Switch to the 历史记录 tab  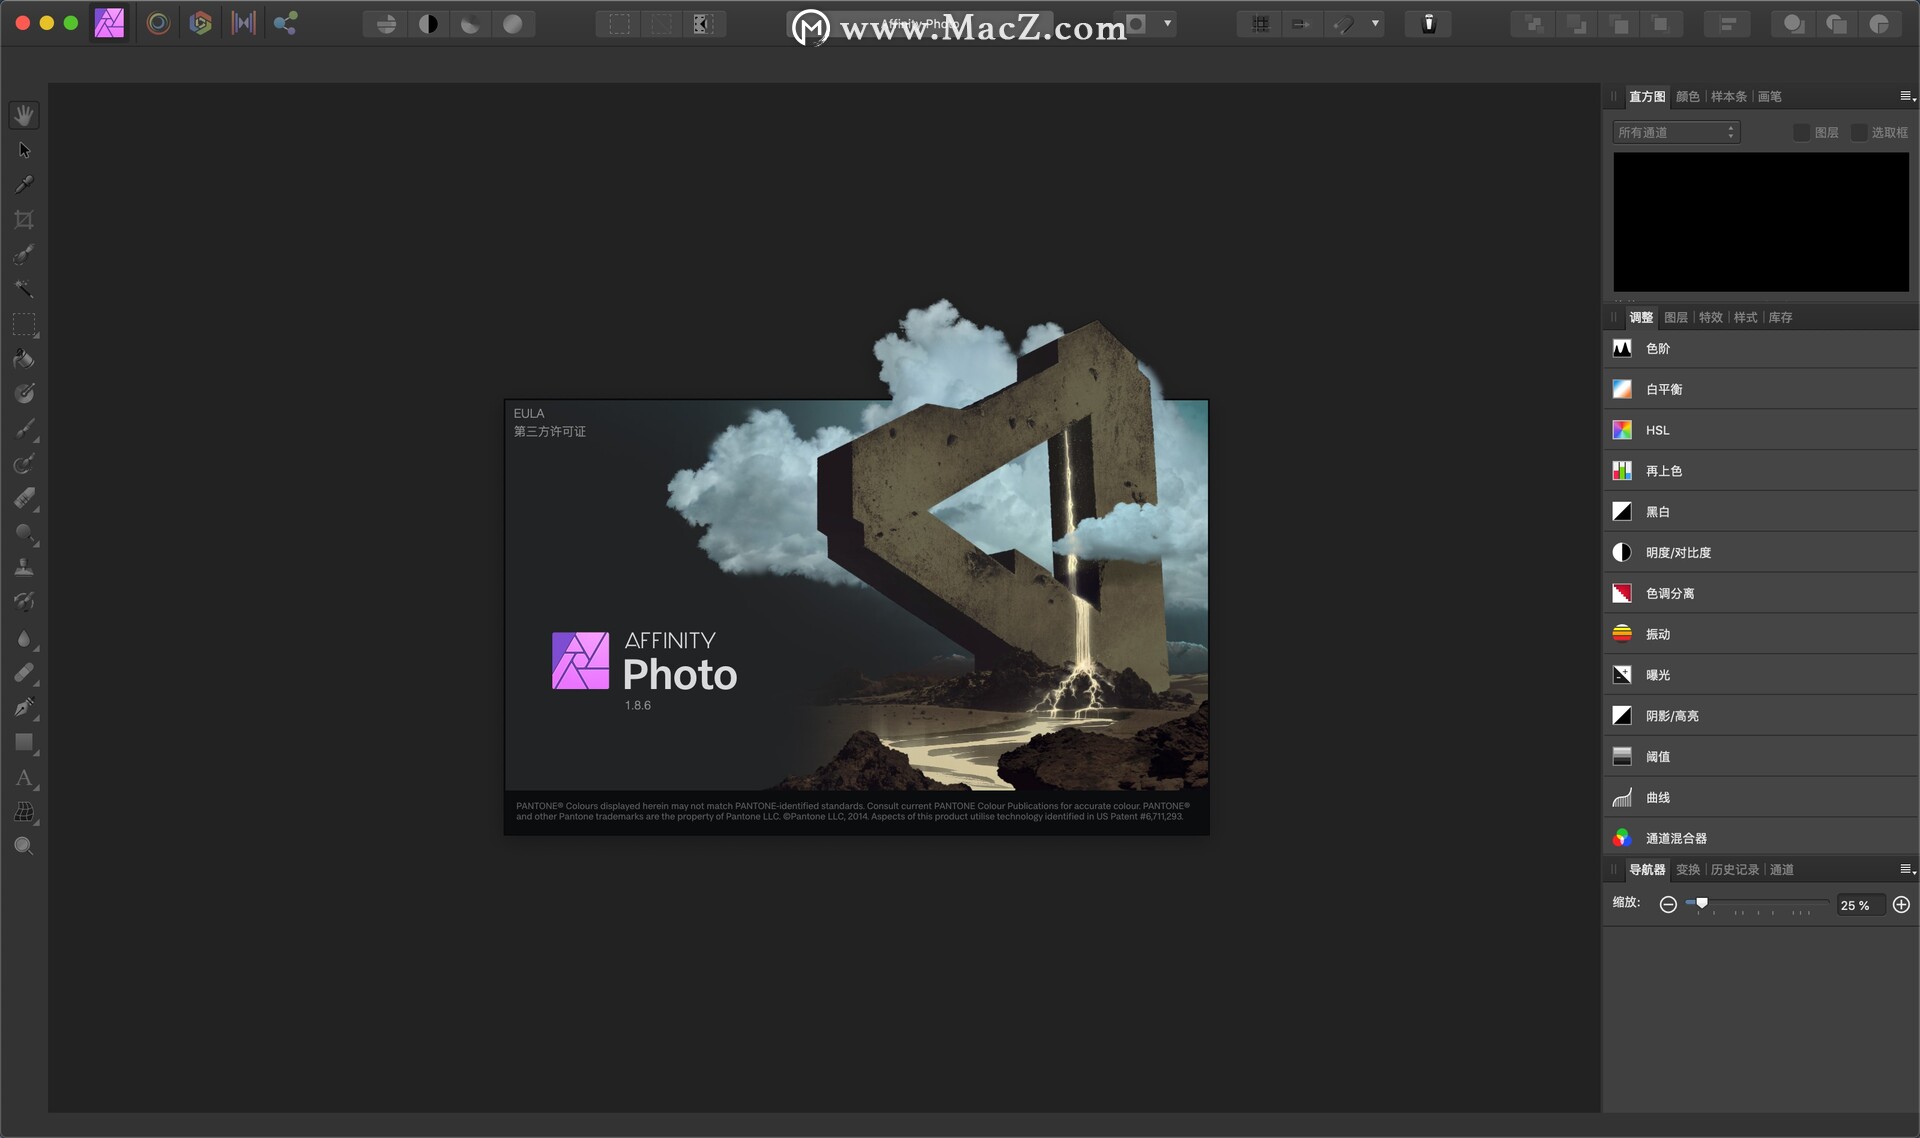point(1734,869)
